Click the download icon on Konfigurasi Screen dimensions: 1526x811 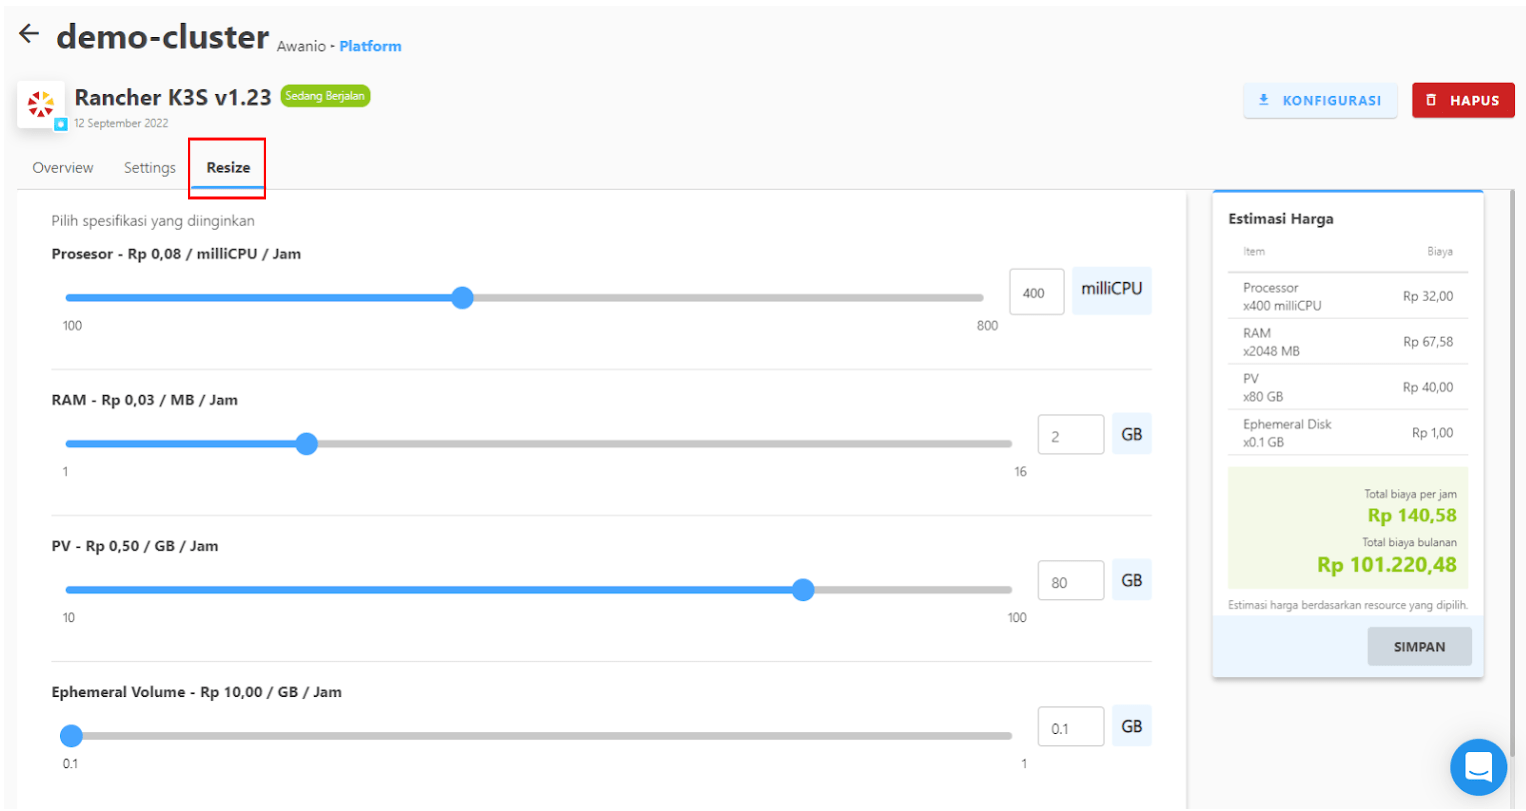click(1264, 100)
